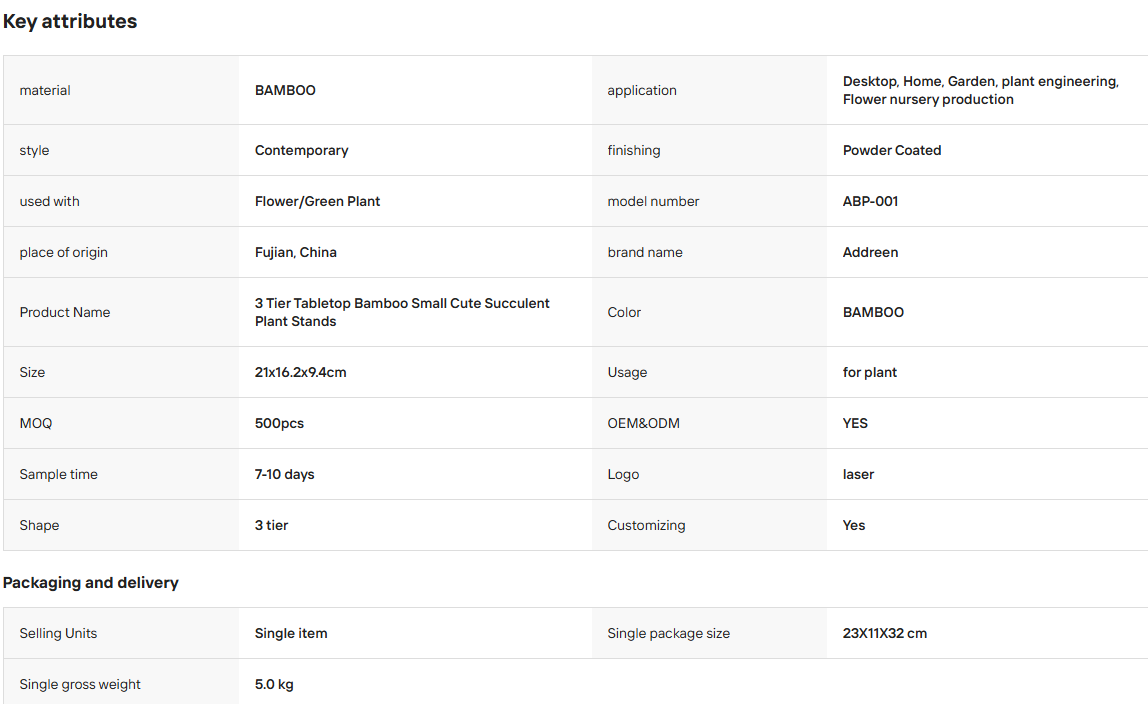Select the 5.0 kg gross weight value
This screenshot has height=704, width=1148.
274,684
